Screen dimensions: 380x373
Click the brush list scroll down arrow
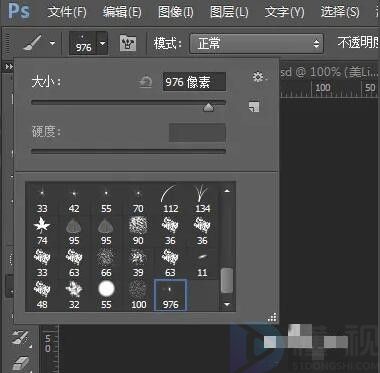tap(227, 304)
